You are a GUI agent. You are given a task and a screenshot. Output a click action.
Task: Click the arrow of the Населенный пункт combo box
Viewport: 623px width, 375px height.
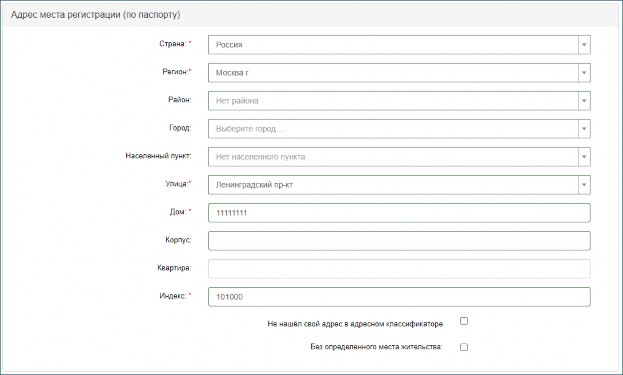coord(584,157)
